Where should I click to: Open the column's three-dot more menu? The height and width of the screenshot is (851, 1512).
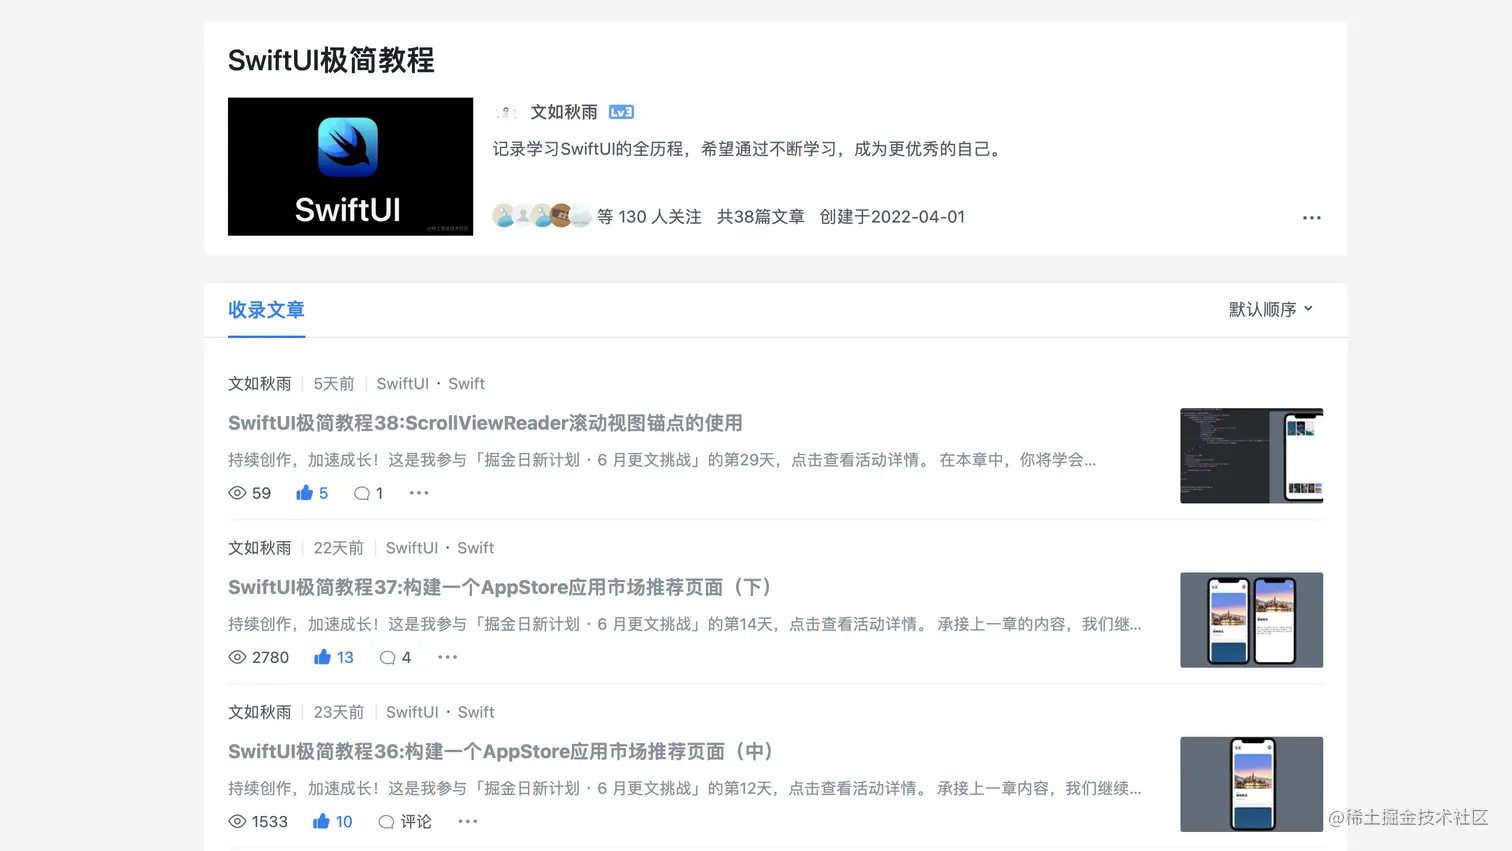tap(1311, 218)
